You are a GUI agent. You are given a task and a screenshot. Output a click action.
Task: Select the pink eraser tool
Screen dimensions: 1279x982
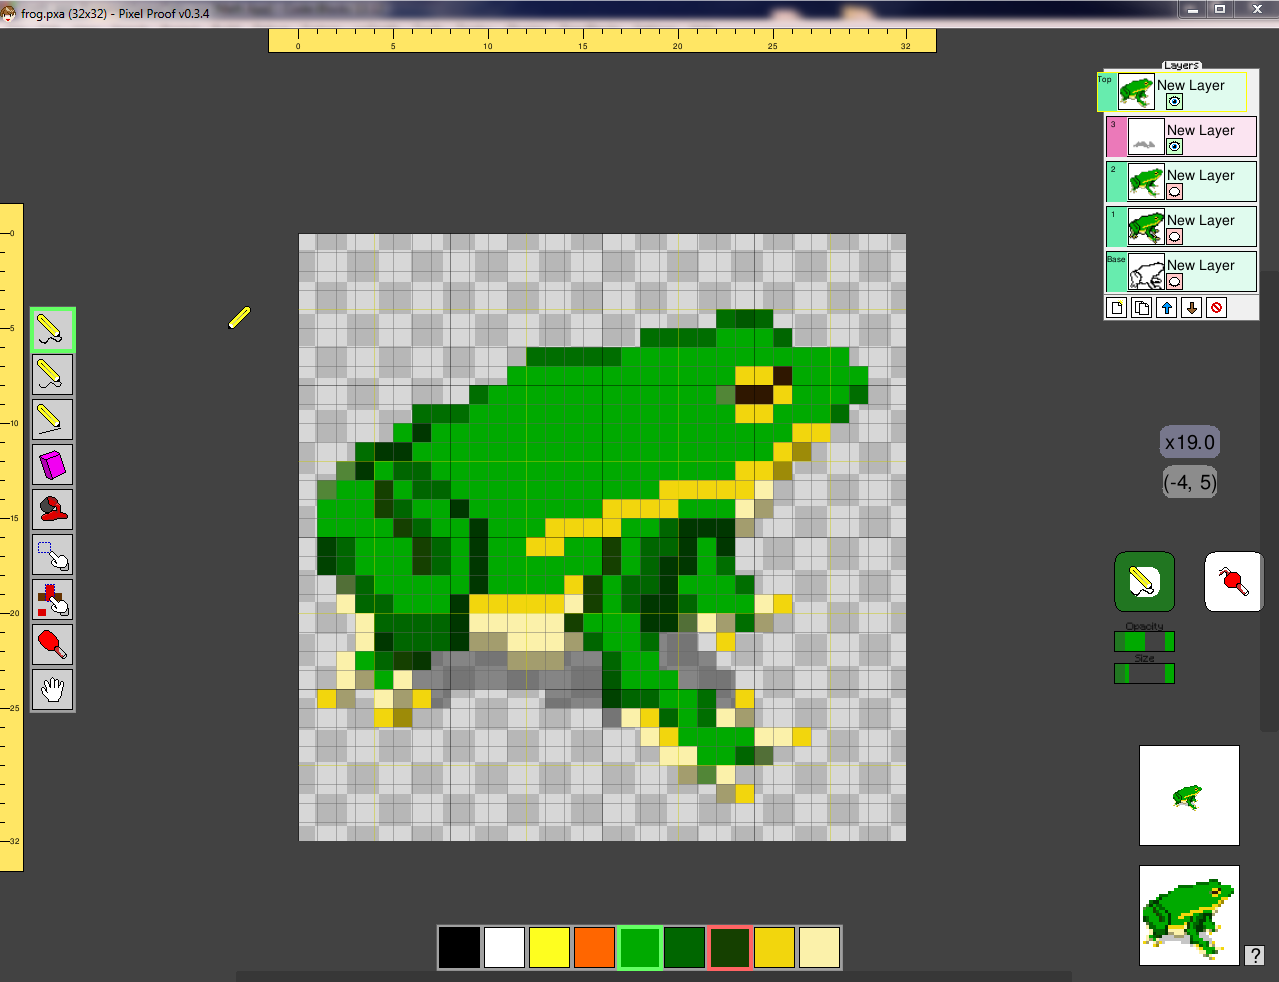coord(52,465)
